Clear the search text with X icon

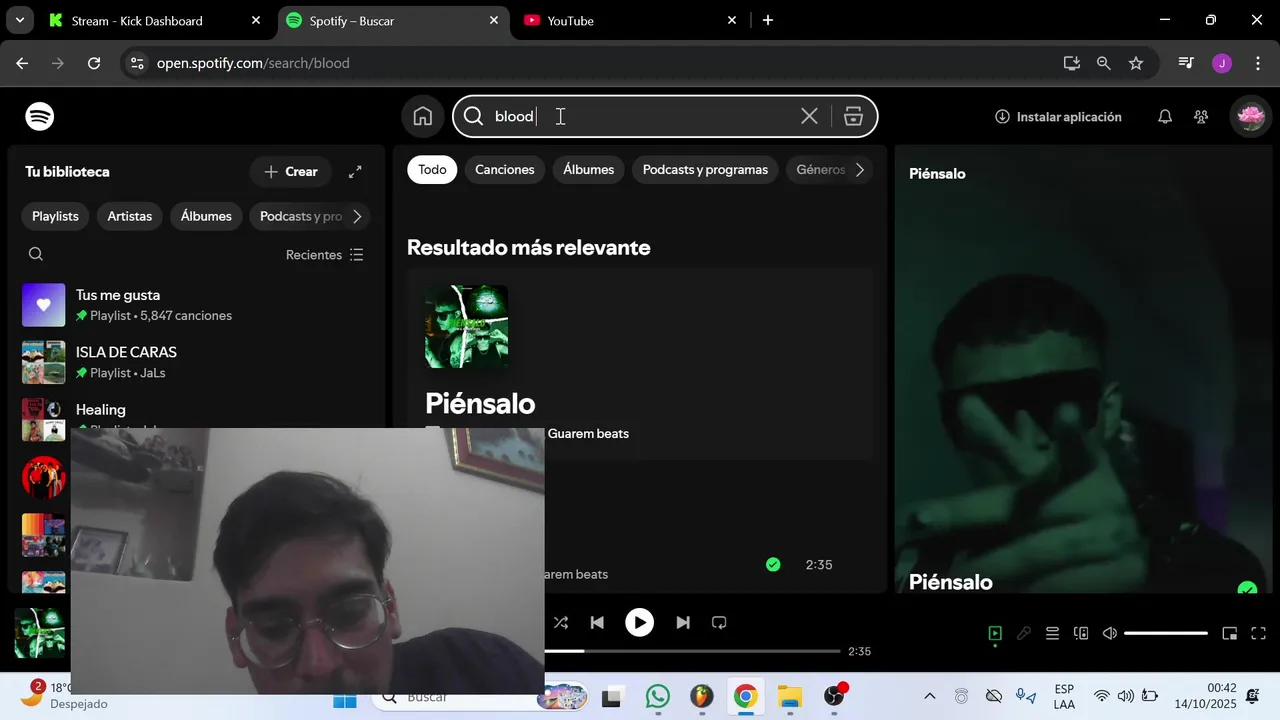809,117
